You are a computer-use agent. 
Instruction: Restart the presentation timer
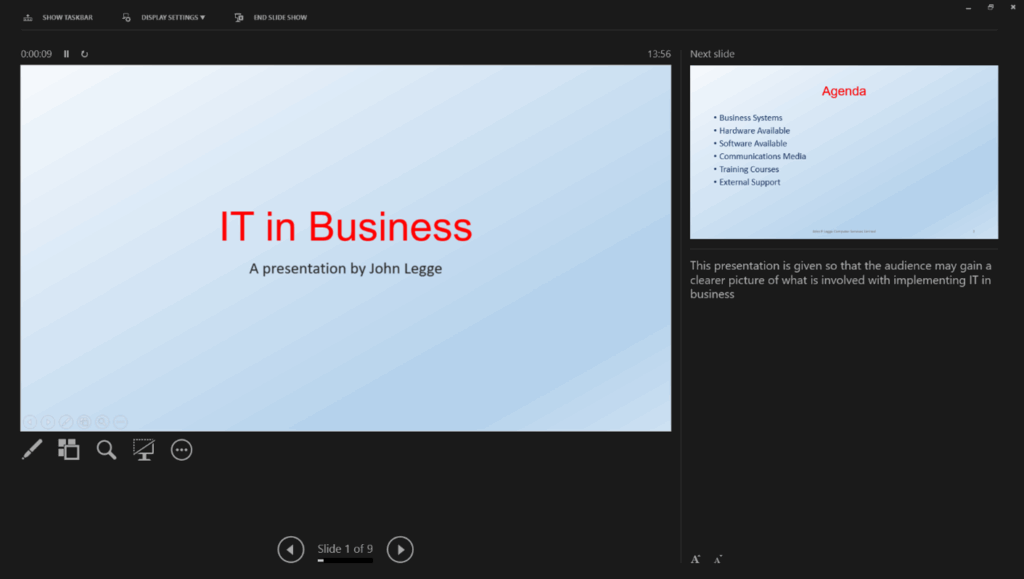click(84, 54)
